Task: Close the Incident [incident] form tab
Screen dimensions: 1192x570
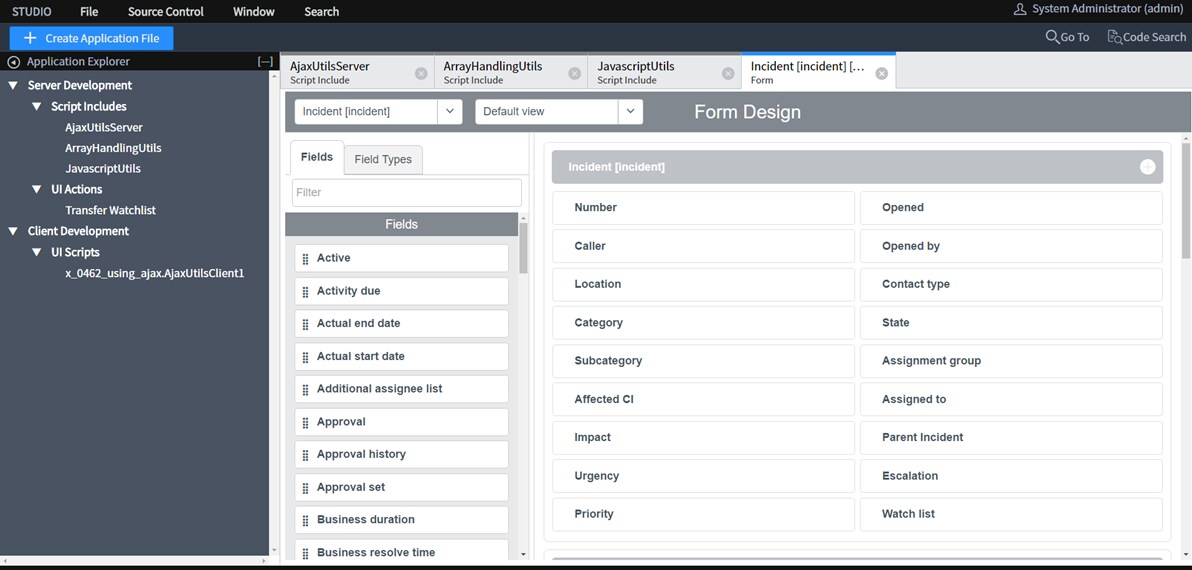Action: [881, 73]
